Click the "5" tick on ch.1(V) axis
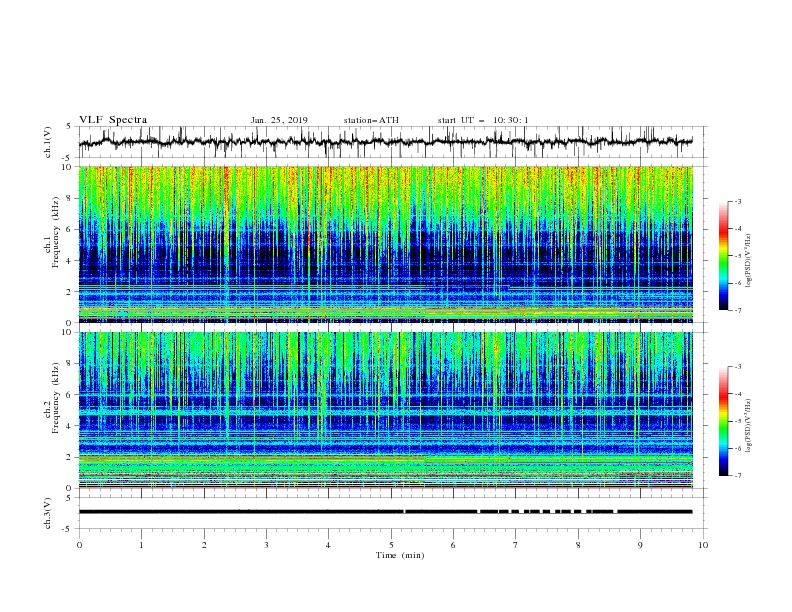 (71, 126)
